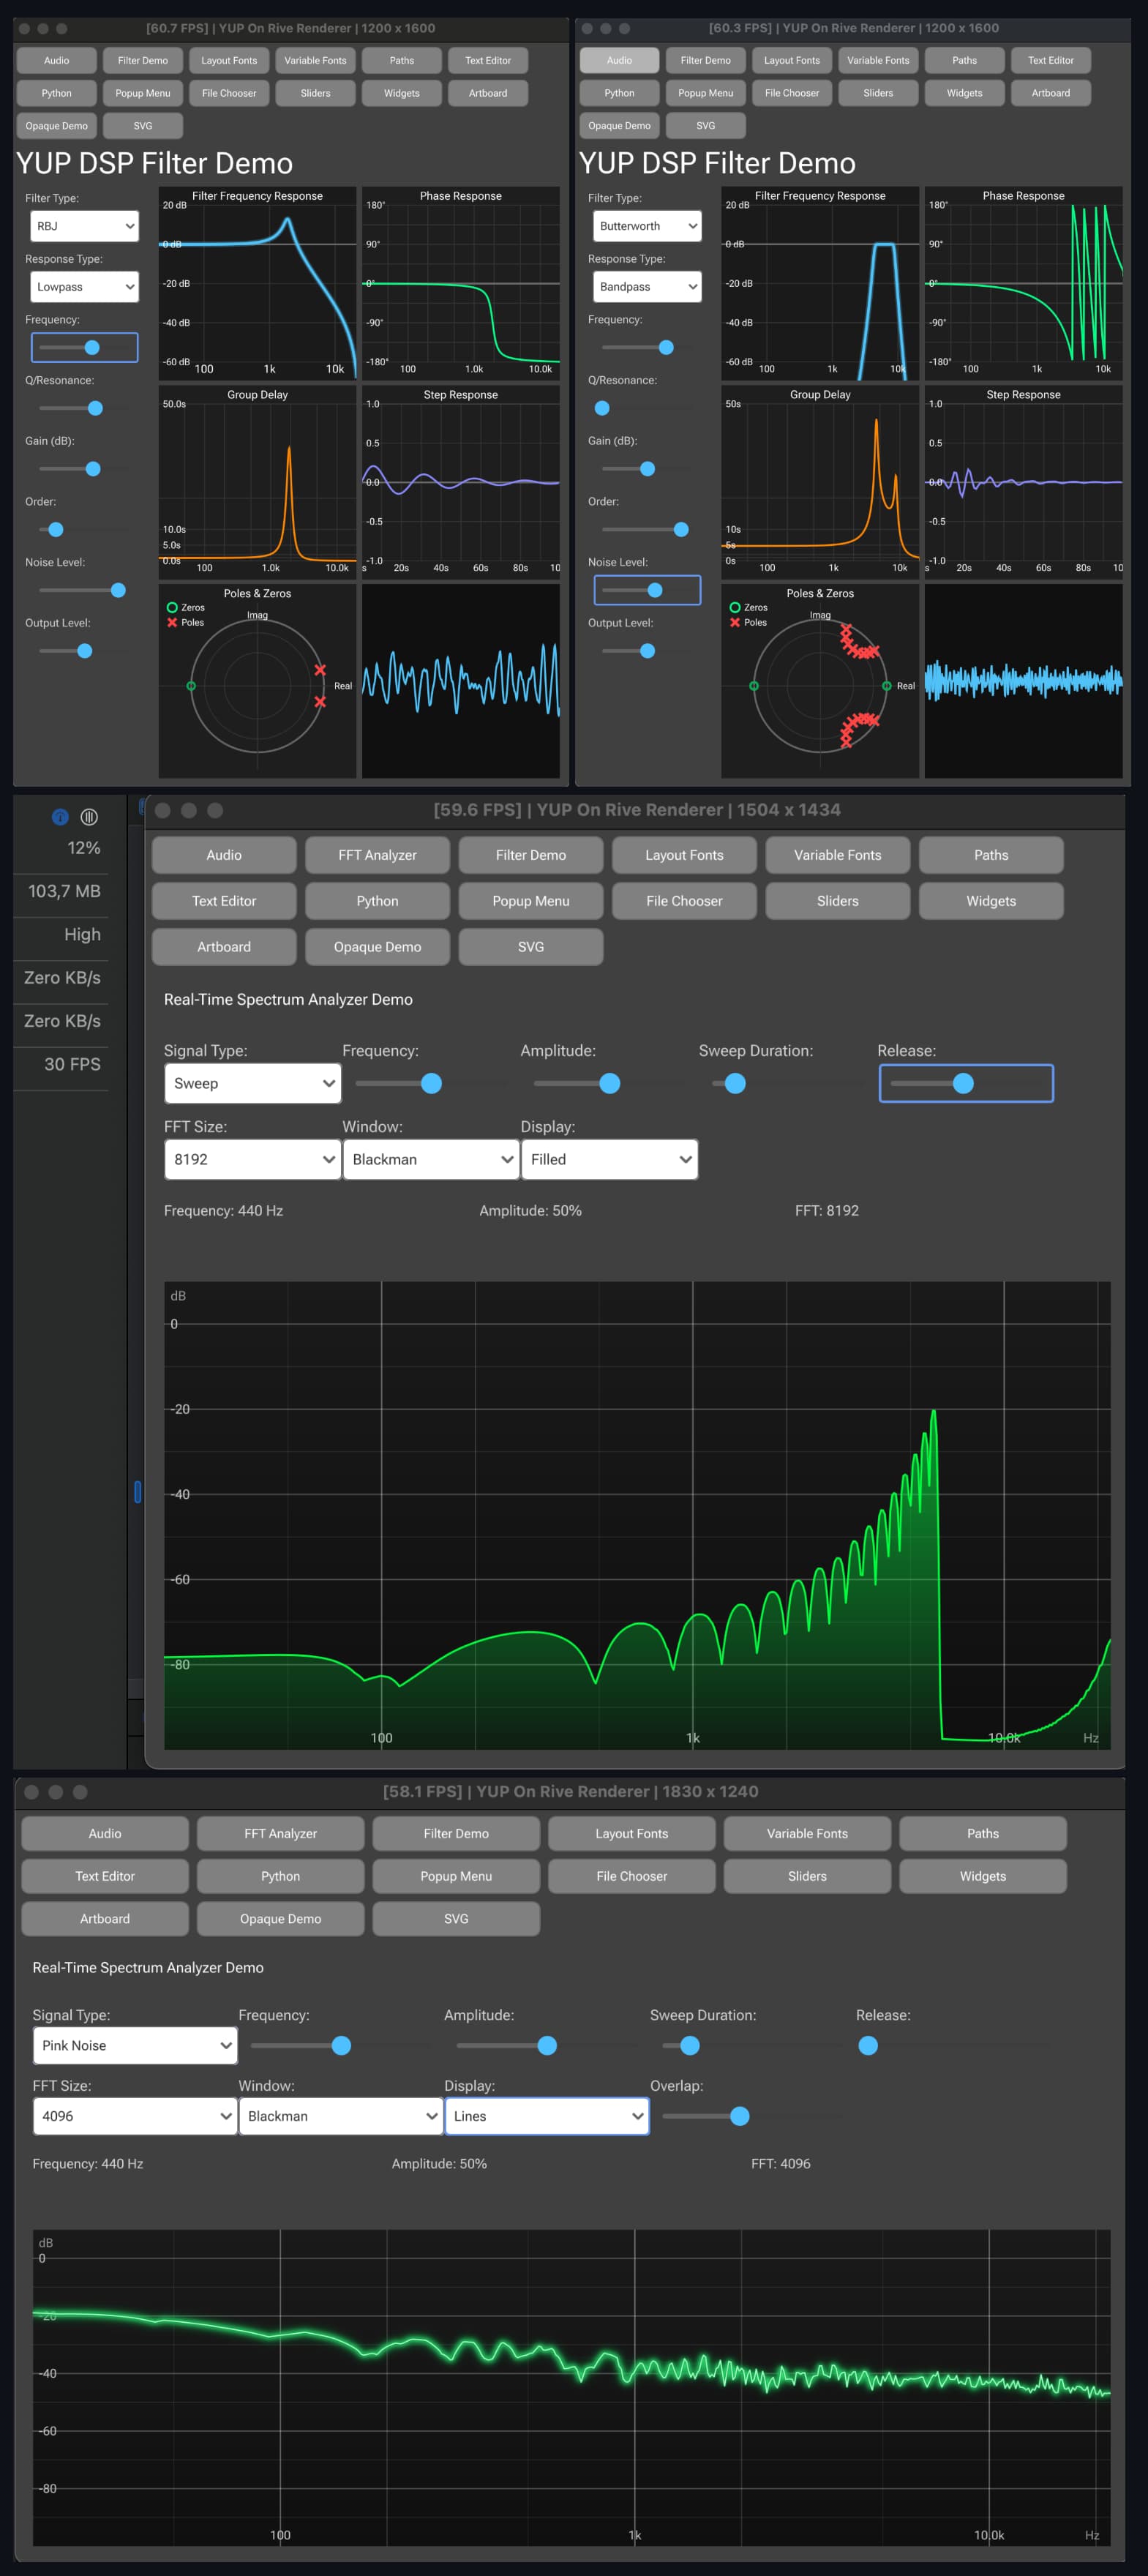Click Release slider in the Pink Noise window
The width and height of the screenshot is (1148, 2576).
(959, 2045)
